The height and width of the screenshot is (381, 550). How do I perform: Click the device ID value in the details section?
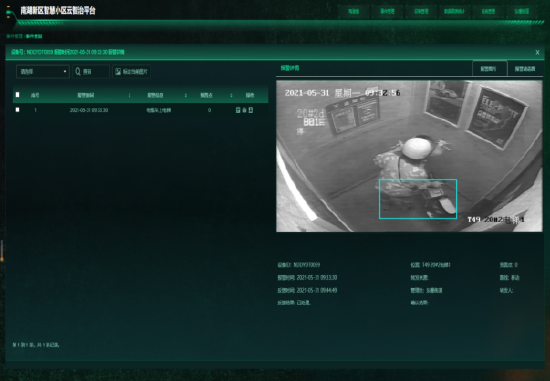pyautogui.click(x=307, y=265)
